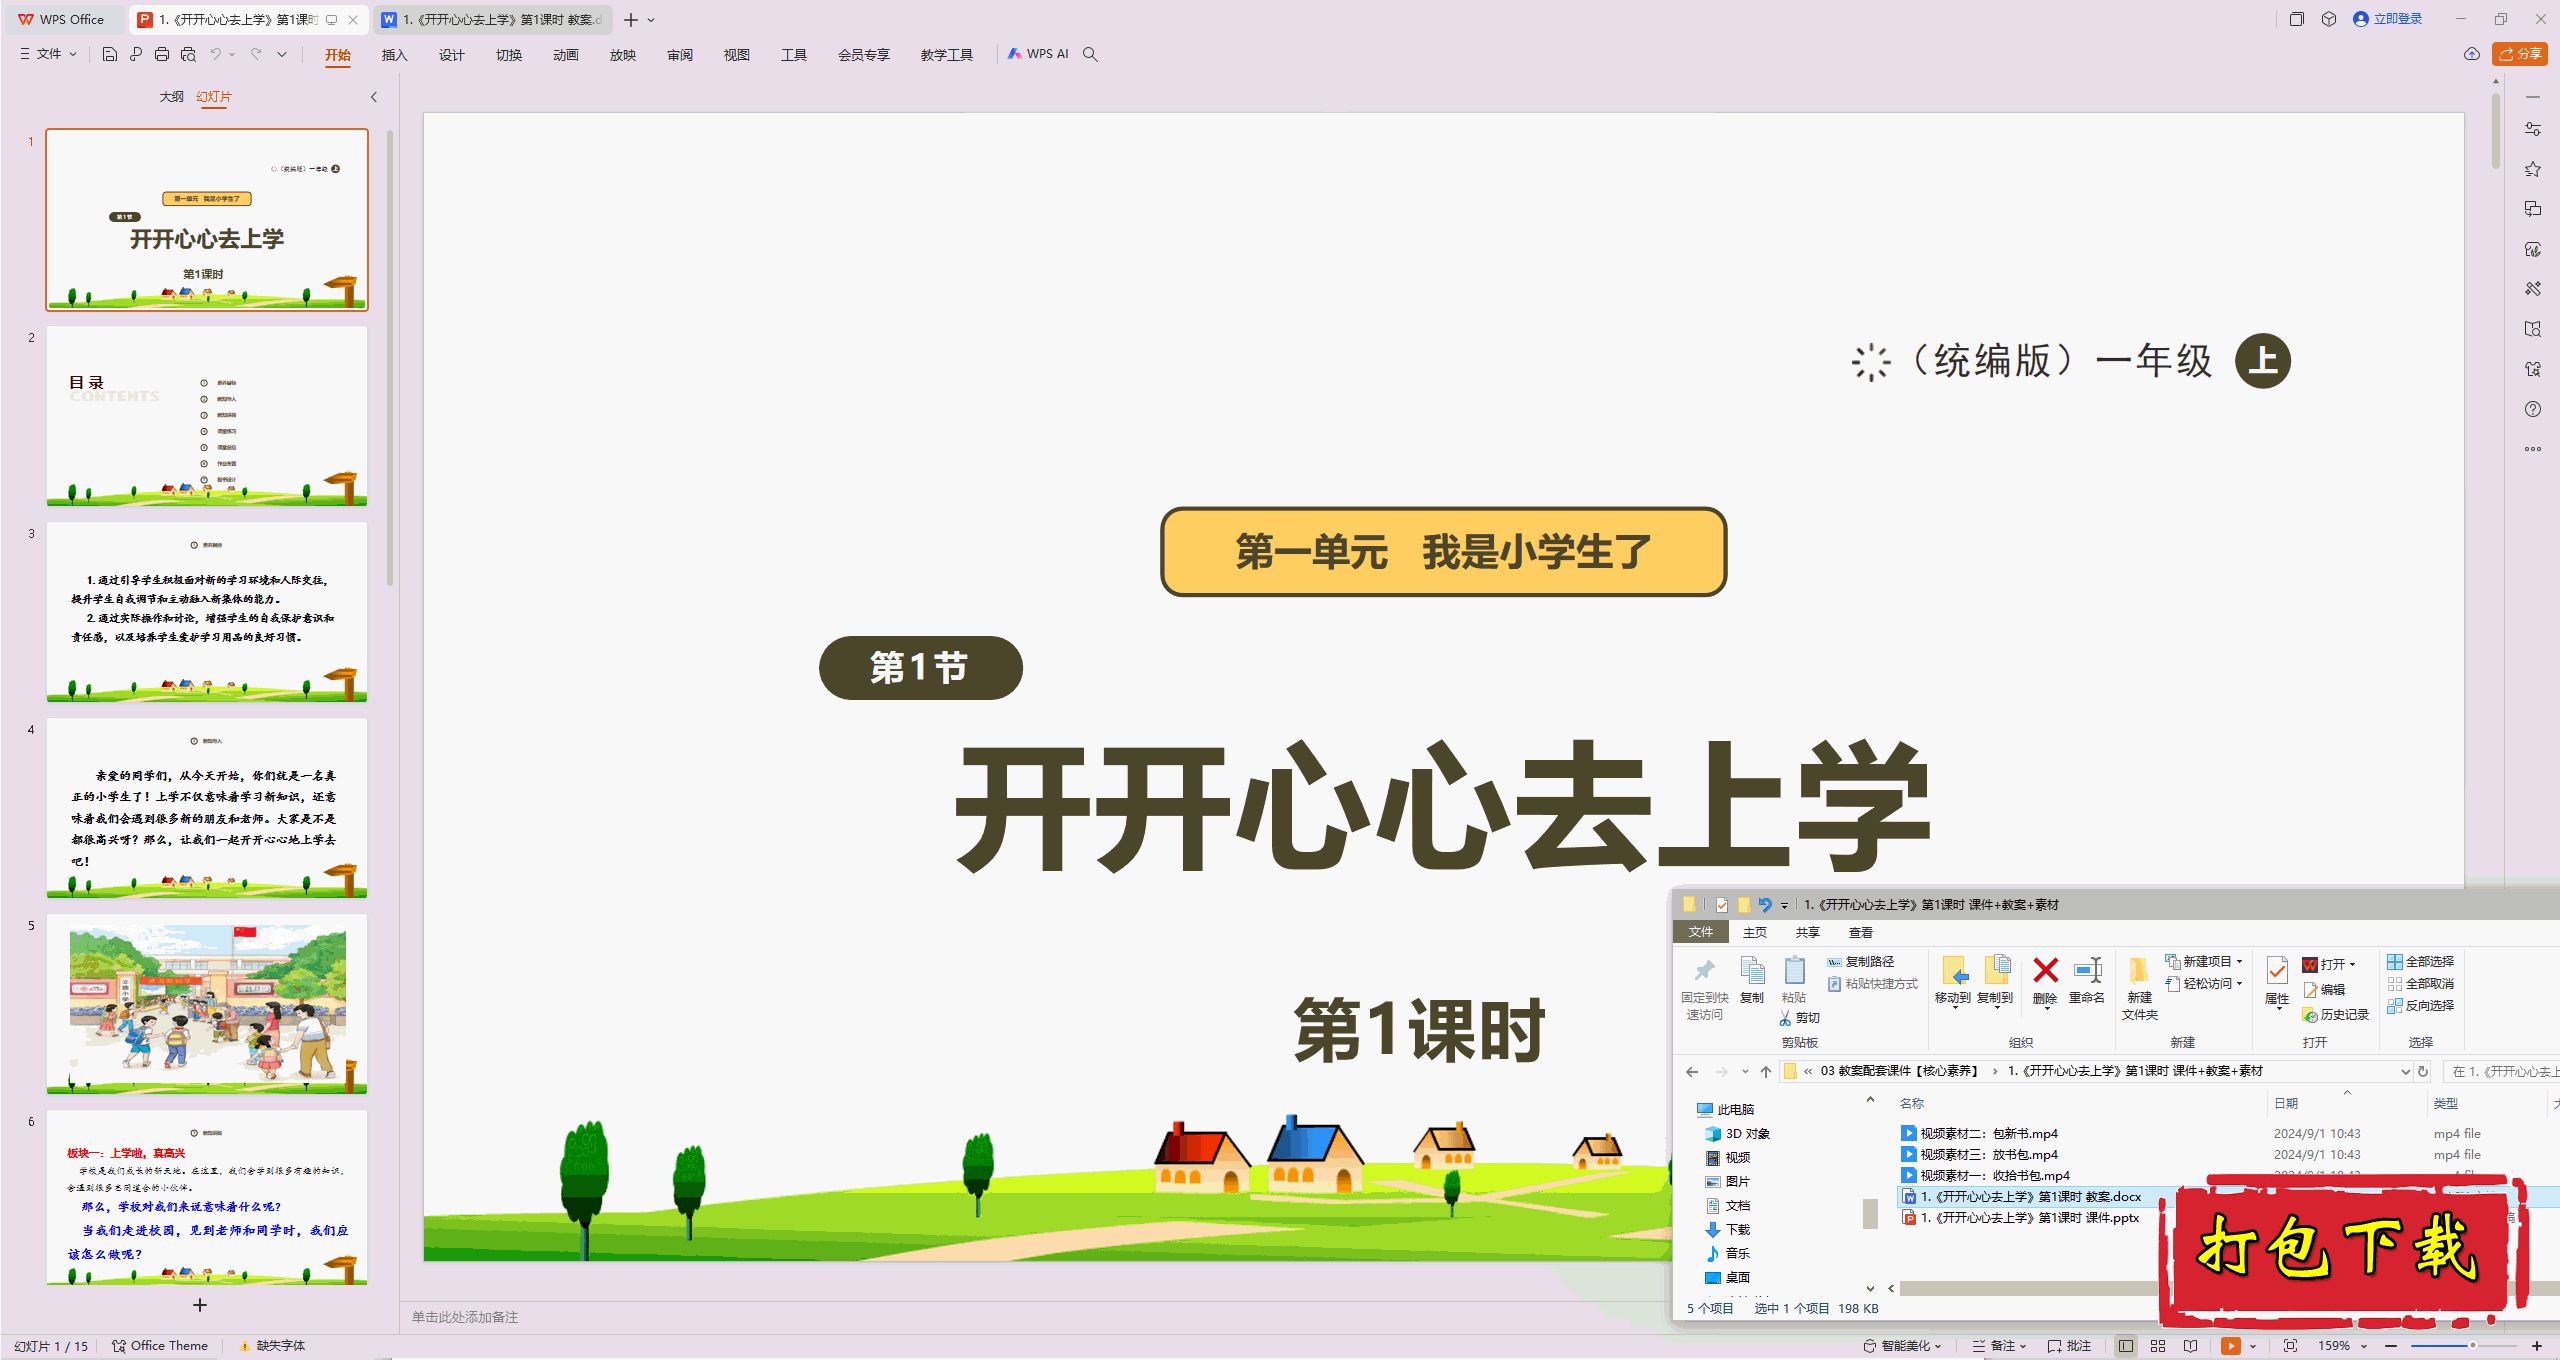This screenshot has height=1360, width=2560.
Task: Click the zoom in plus button
Action: 2537,1346
